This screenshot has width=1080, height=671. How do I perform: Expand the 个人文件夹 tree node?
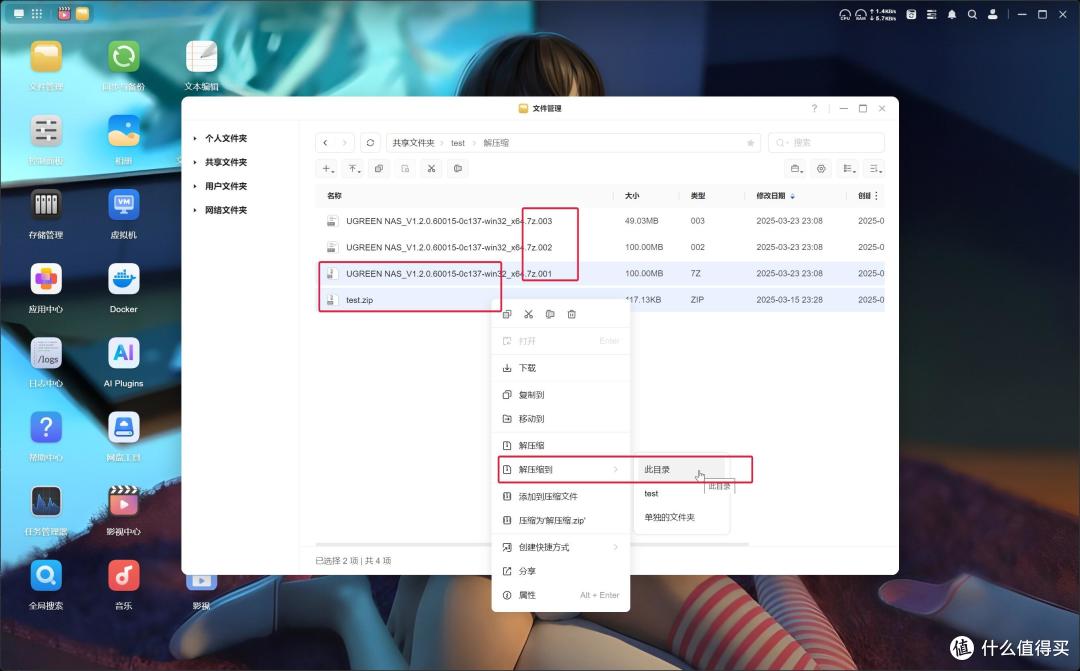tap(195, 138)
